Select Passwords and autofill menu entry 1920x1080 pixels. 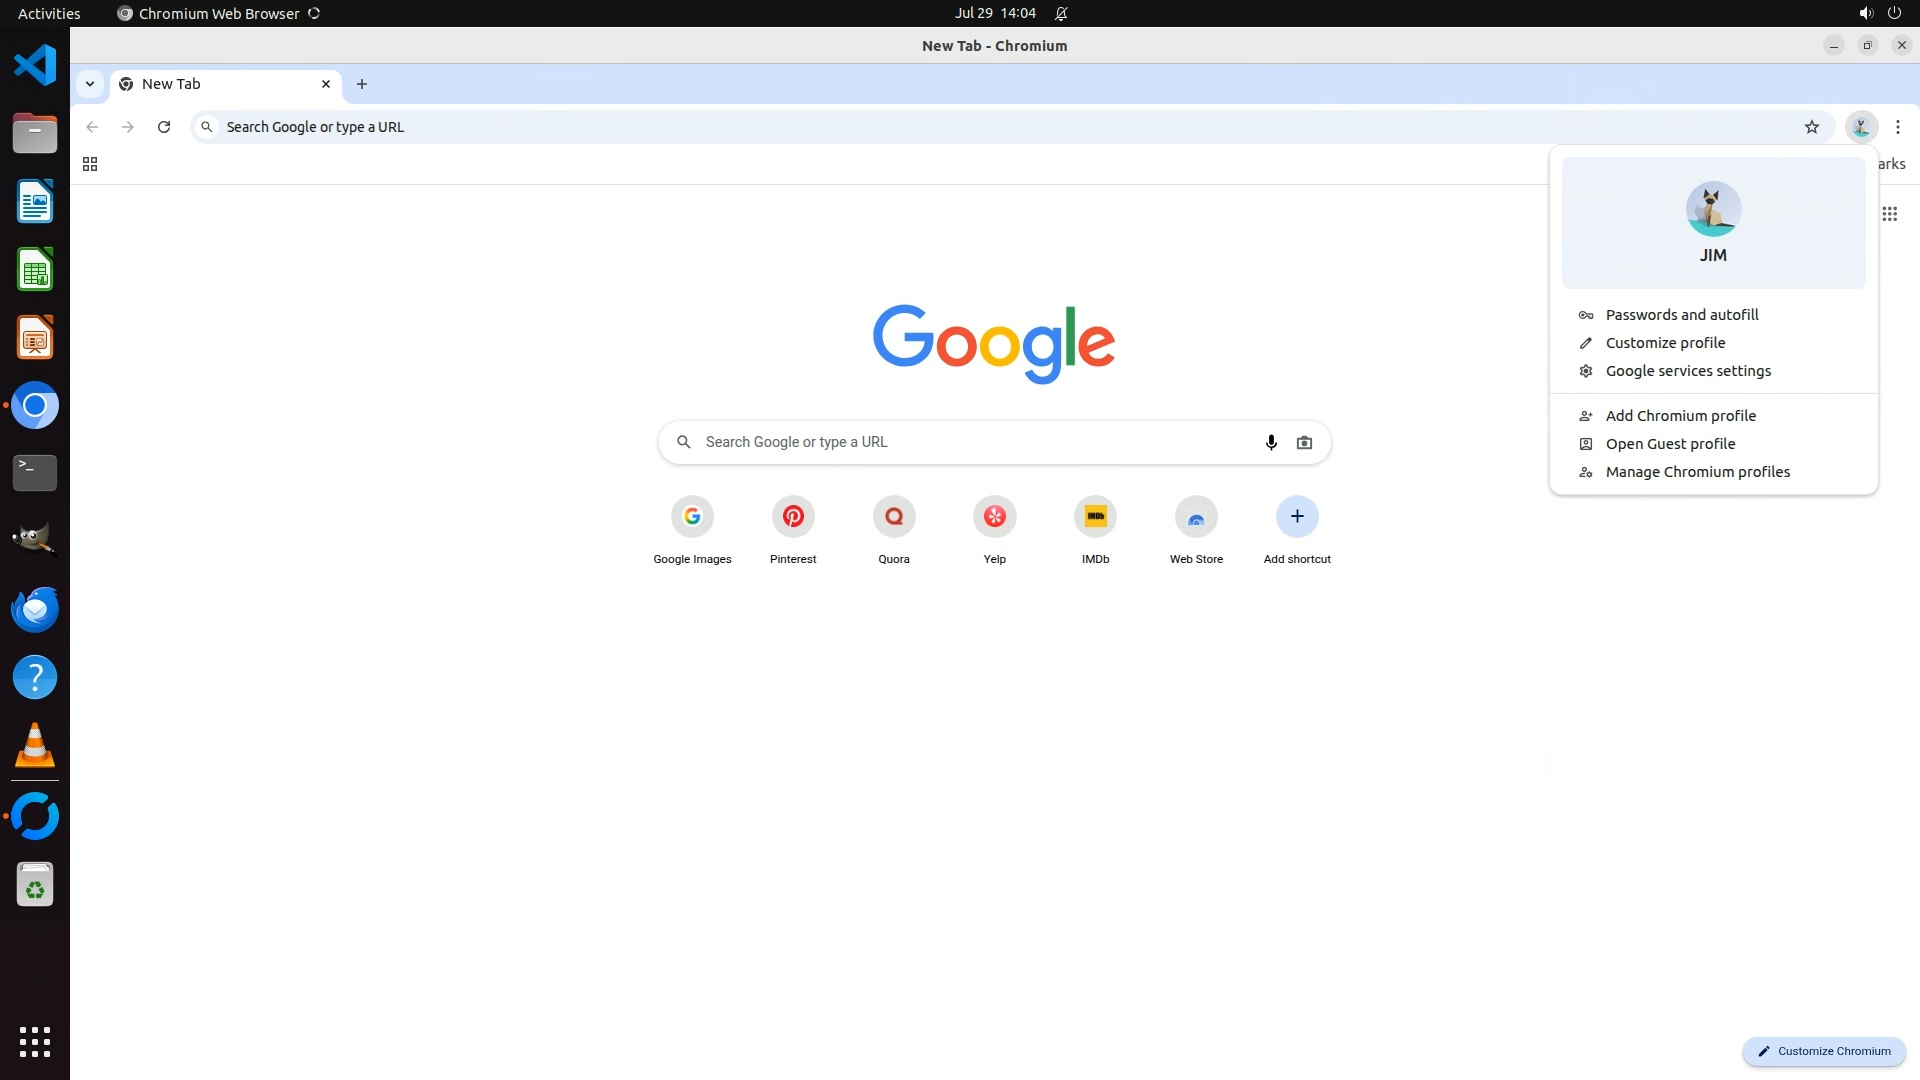pyautogui.click(x=1681, y=315)
